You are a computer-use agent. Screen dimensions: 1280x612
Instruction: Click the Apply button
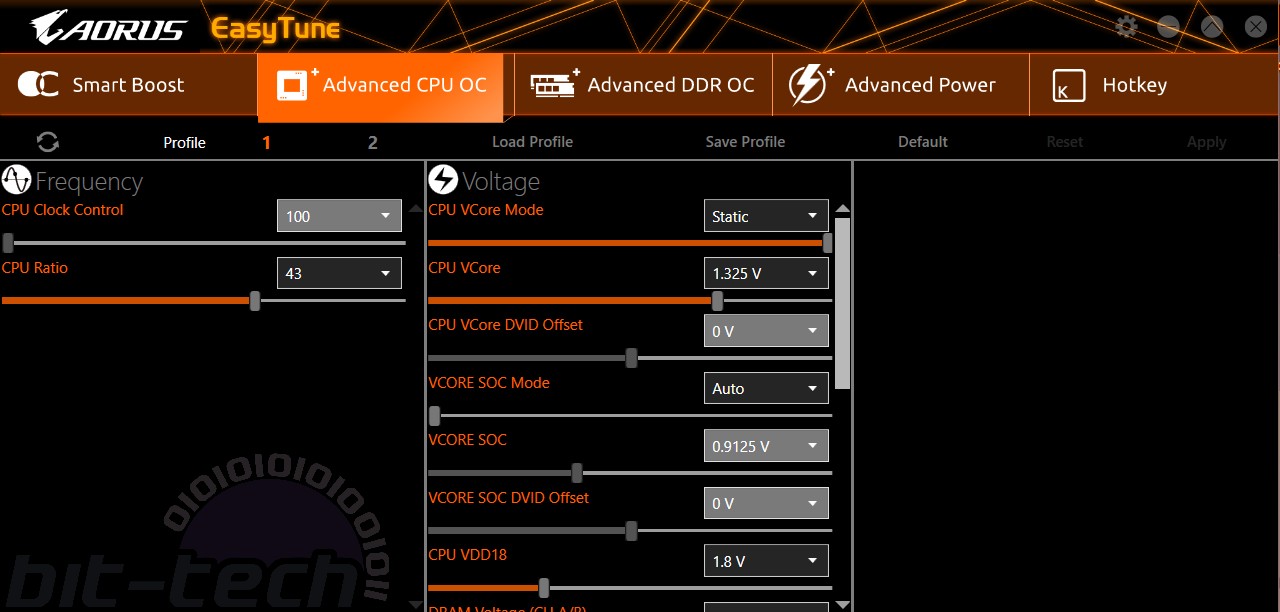[1206, 142]
